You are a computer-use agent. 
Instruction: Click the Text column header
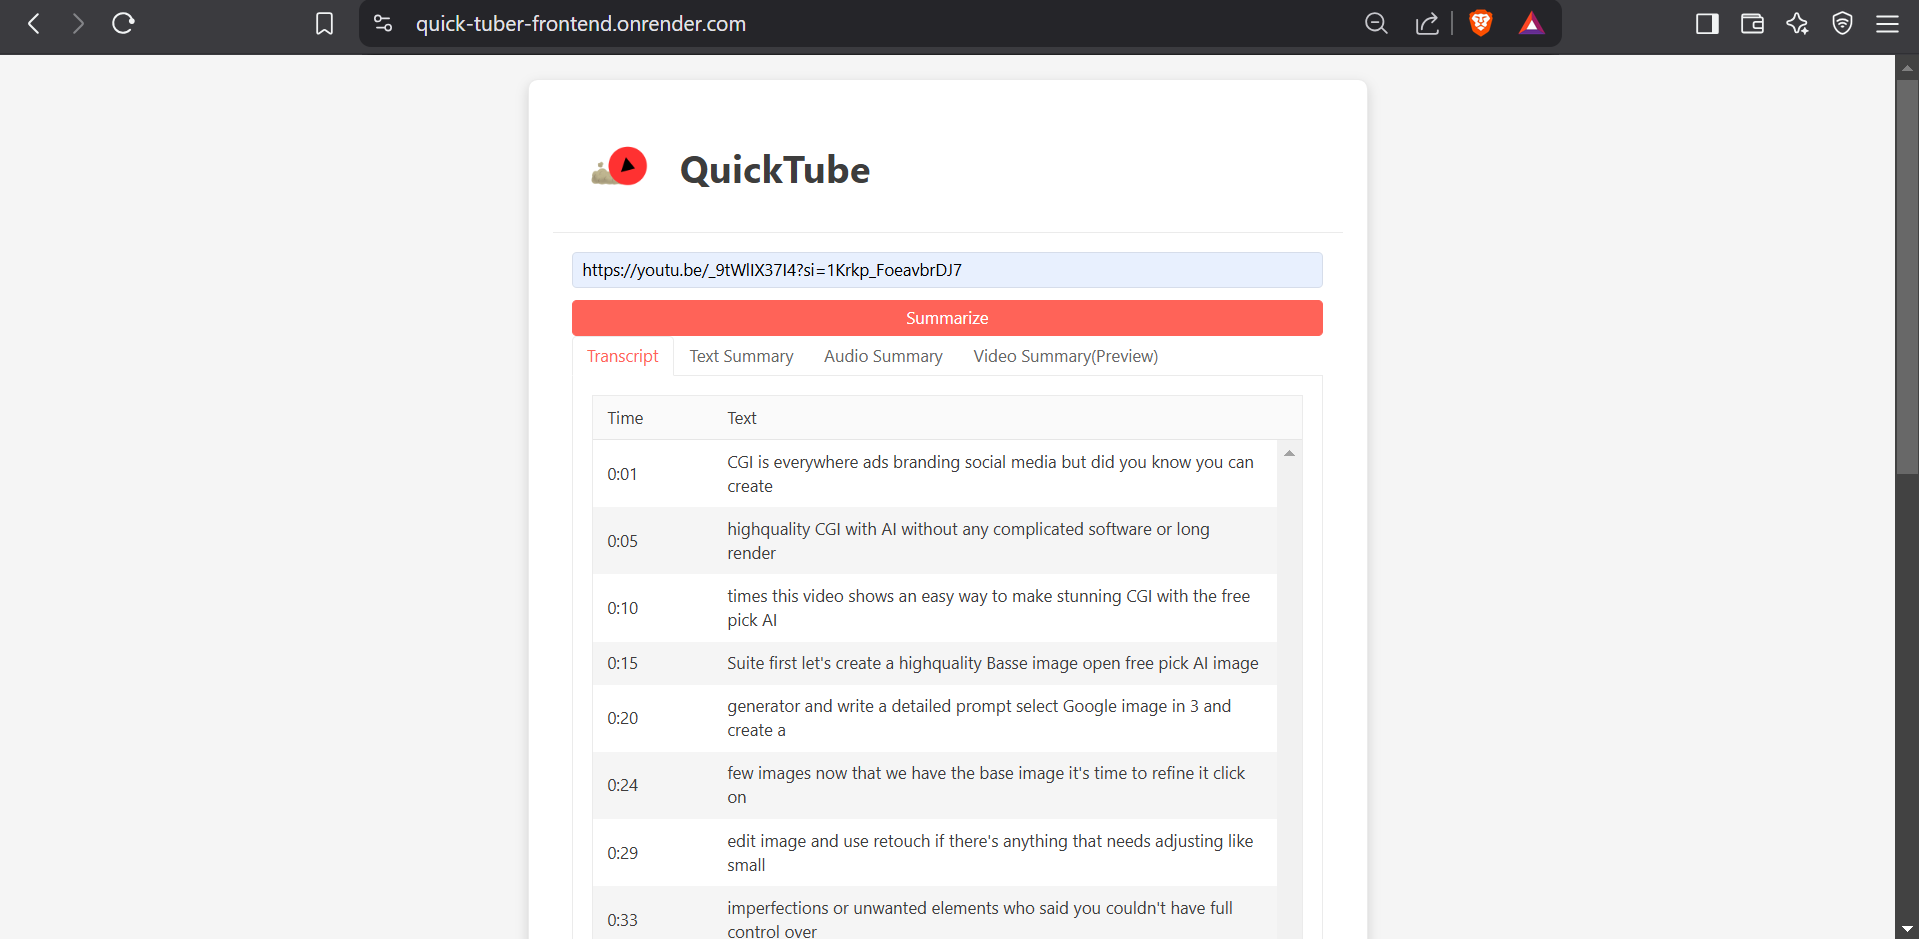[742, 418]
